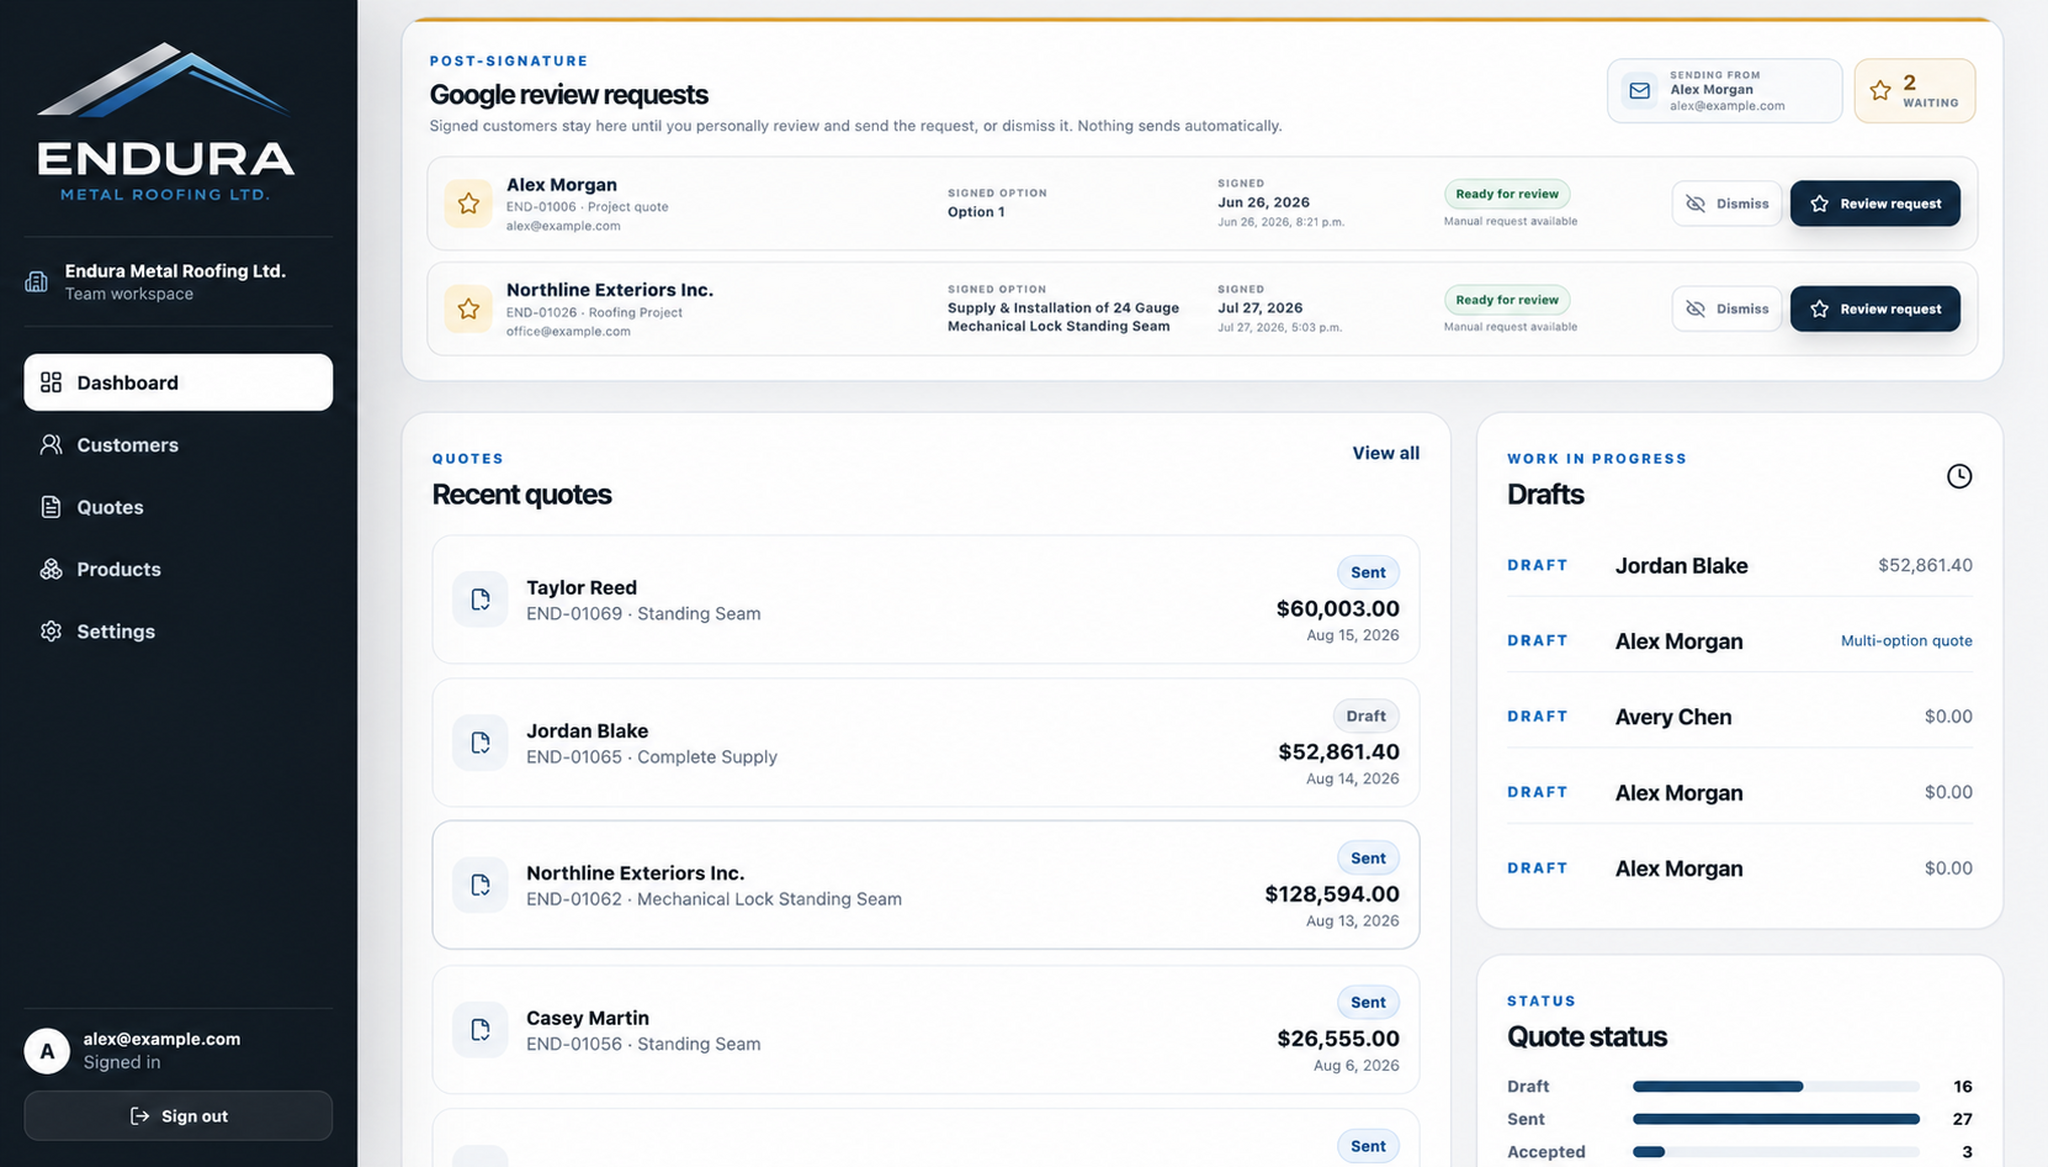Click the Dashboard grid icon

51,382
